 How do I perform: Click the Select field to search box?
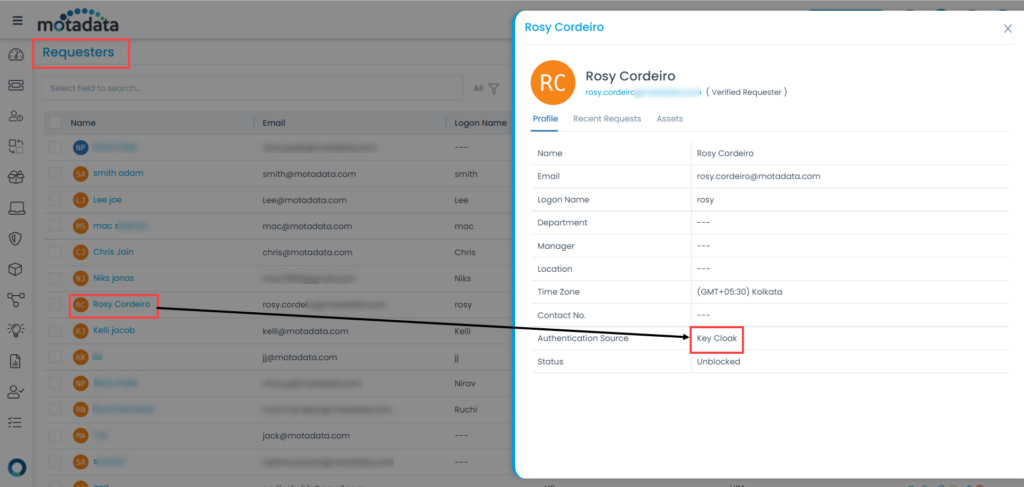click(x=250, y=89)
